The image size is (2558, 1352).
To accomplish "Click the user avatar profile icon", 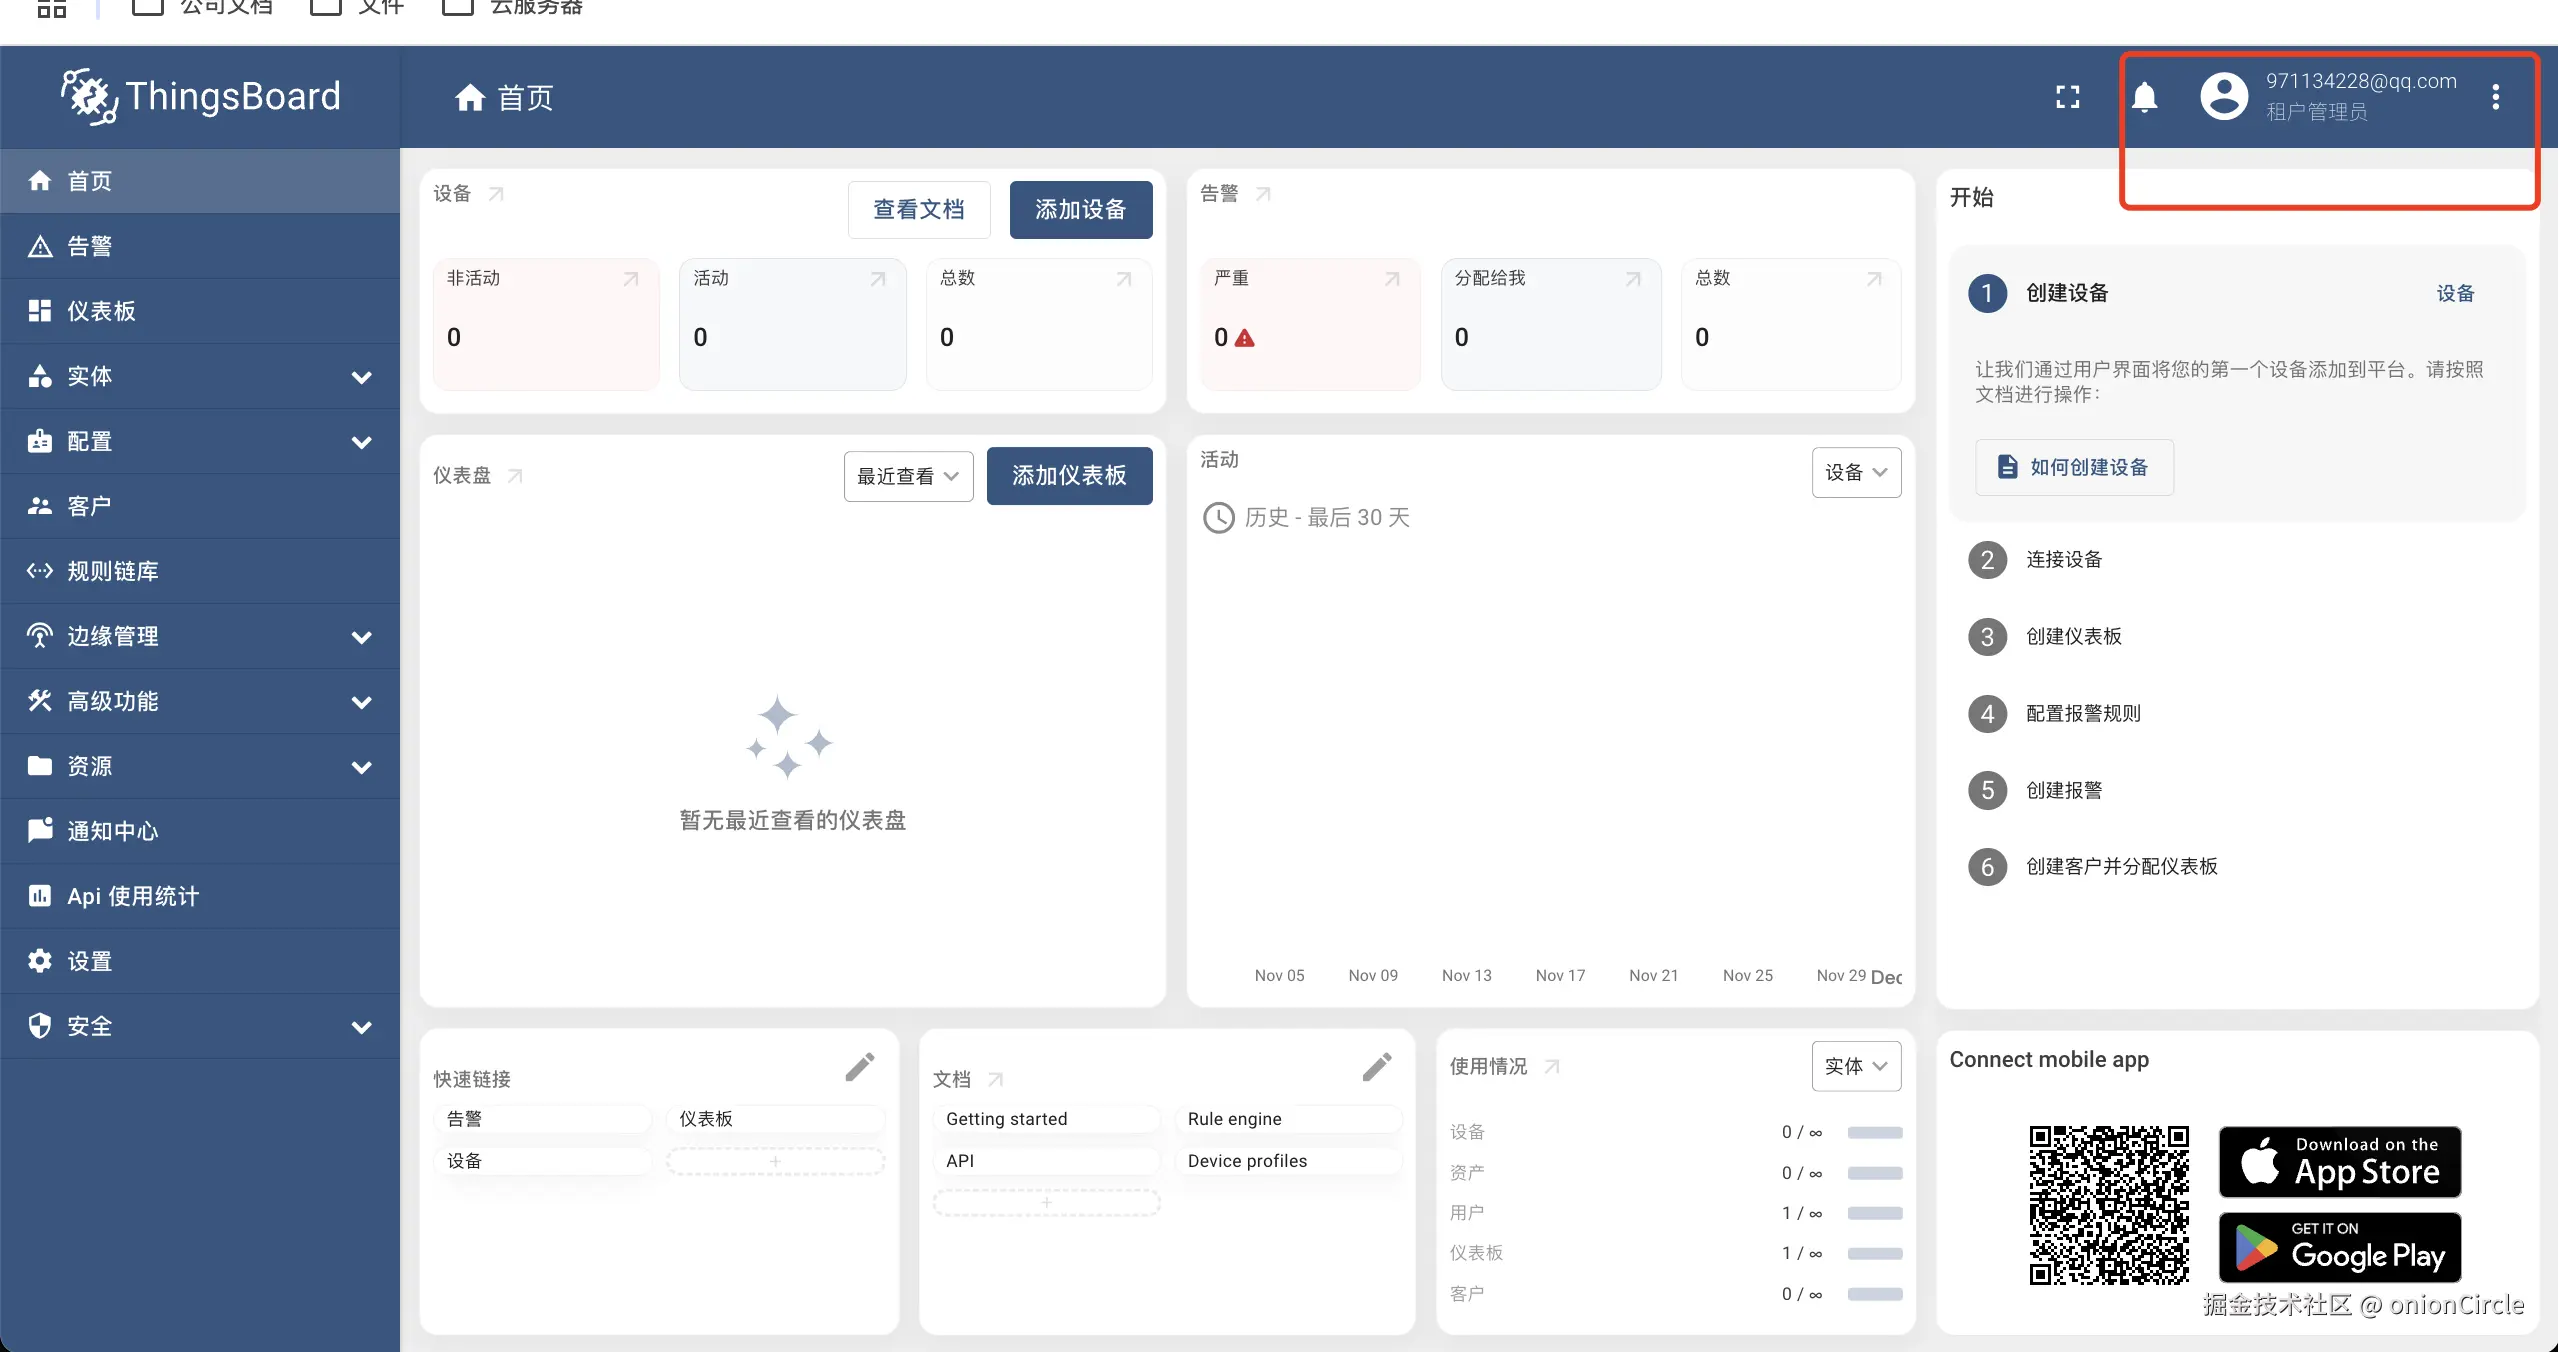I will (x=2223, y=97).
